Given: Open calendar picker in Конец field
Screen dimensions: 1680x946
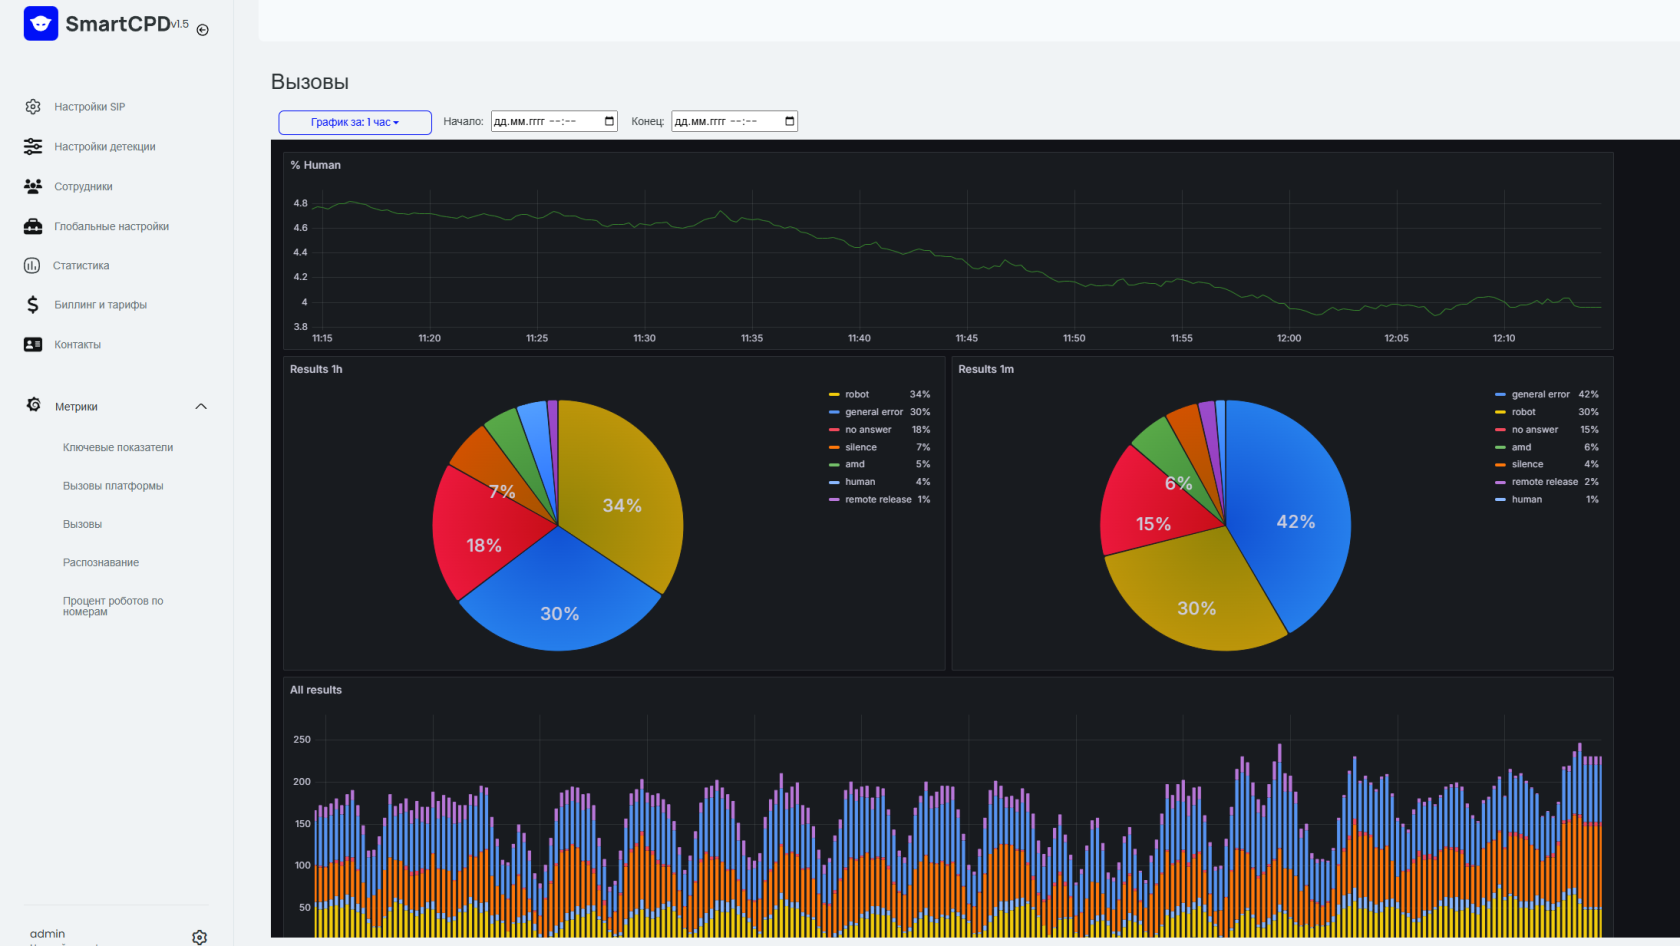Looking at the screenshot, I should [x=790, y=121].
